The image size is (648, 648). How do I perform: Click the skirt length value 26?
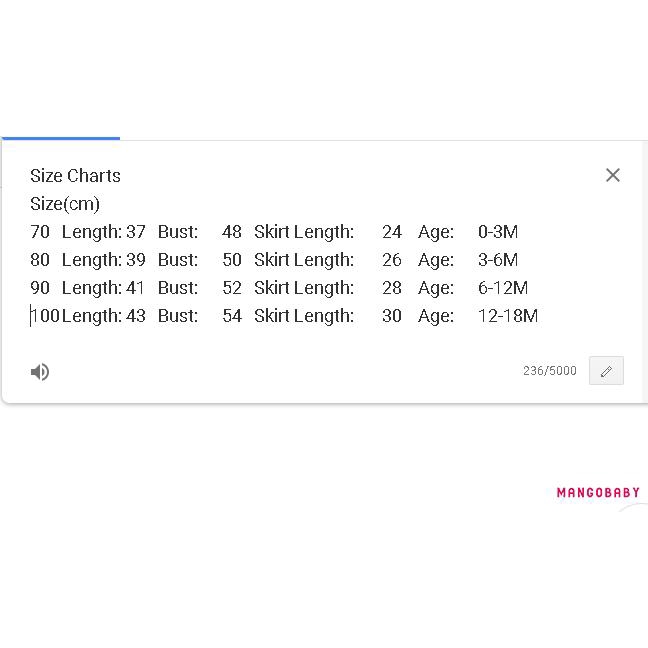[392, 260]
